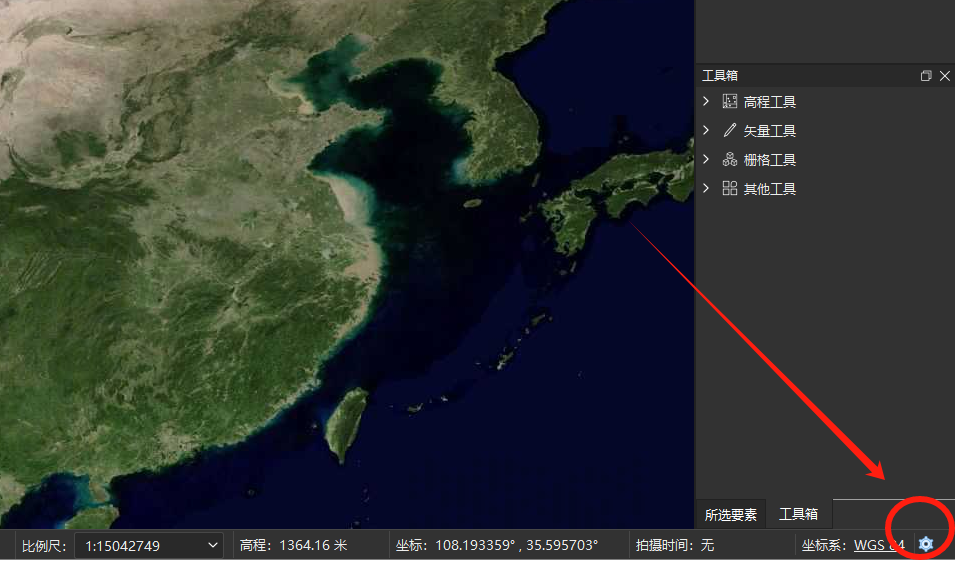This screenshot has height=561, width=955.
Task: Click the 栅格工具 raster icon
Action: (x=730, y=160)
